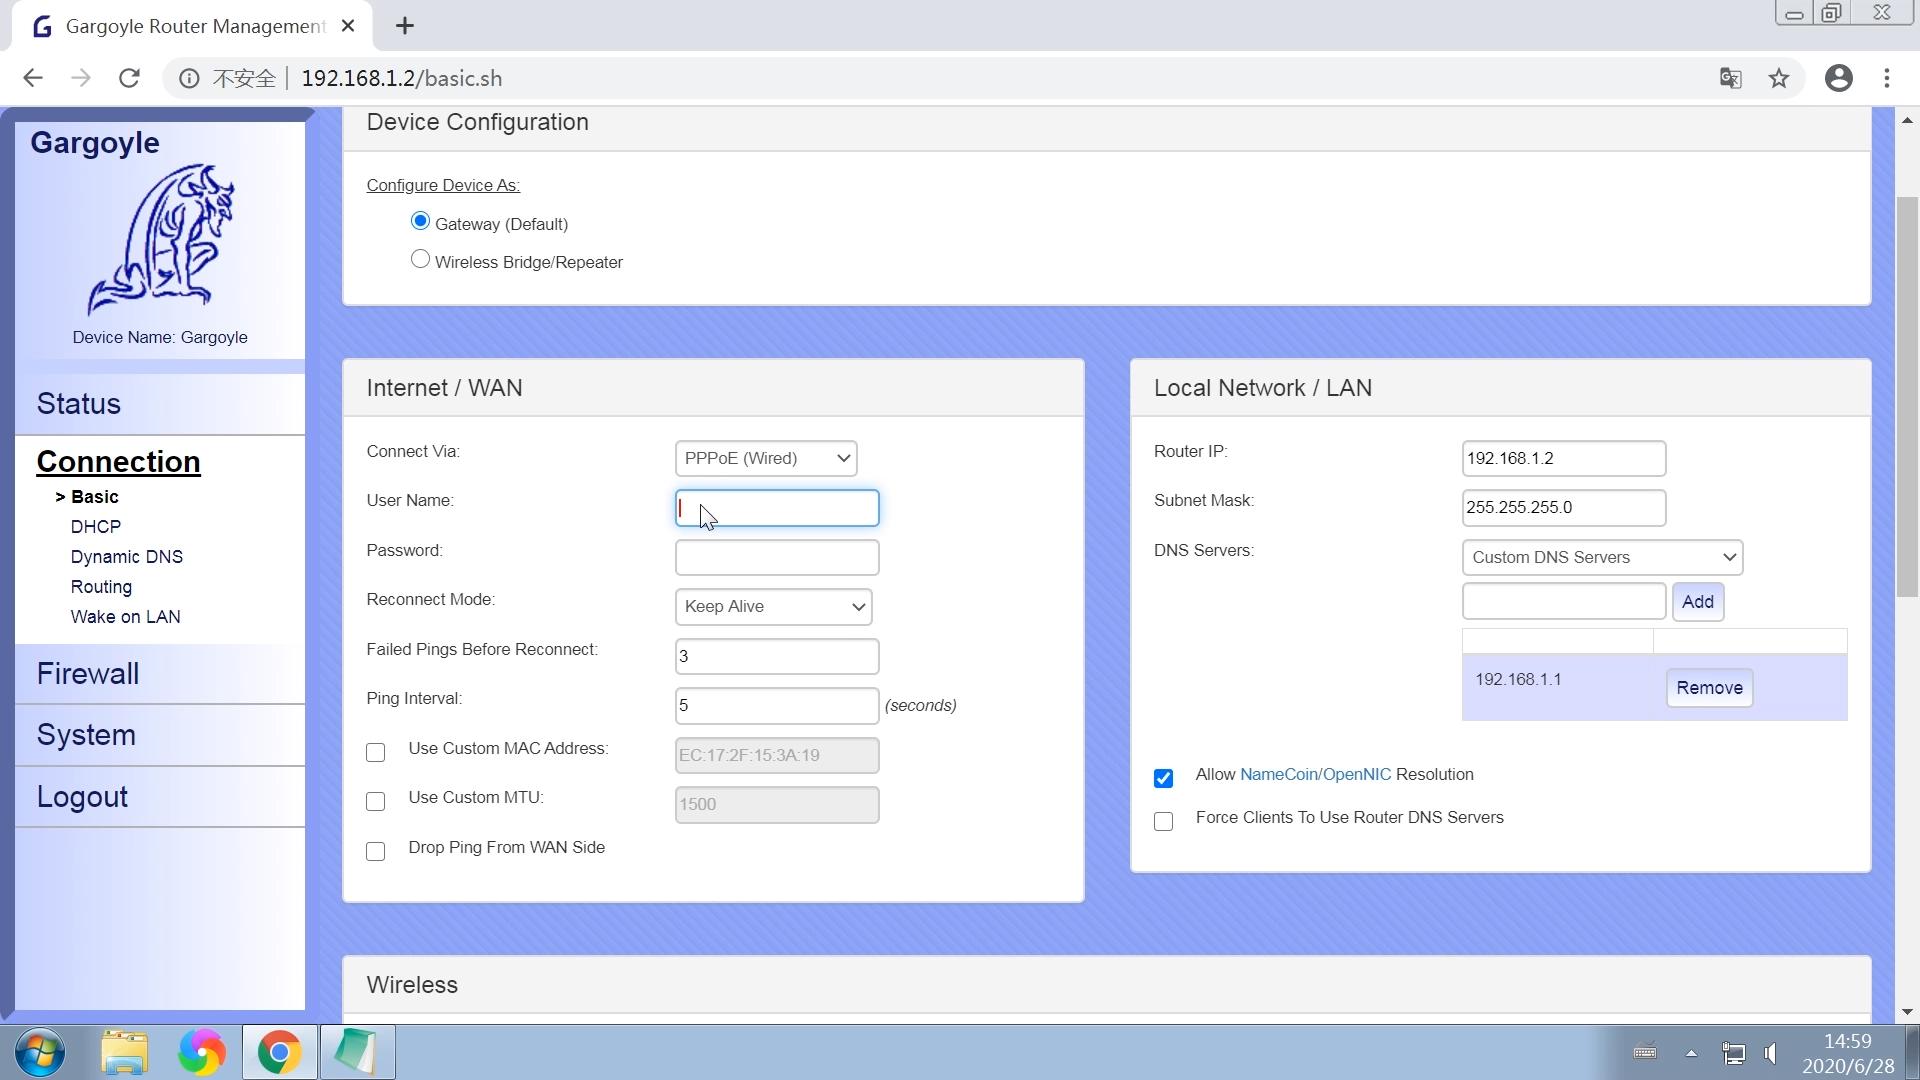Enable Use Custom MAC Address checkbox
This screenshot has height=1080, width=1920.
pos(375,752)
